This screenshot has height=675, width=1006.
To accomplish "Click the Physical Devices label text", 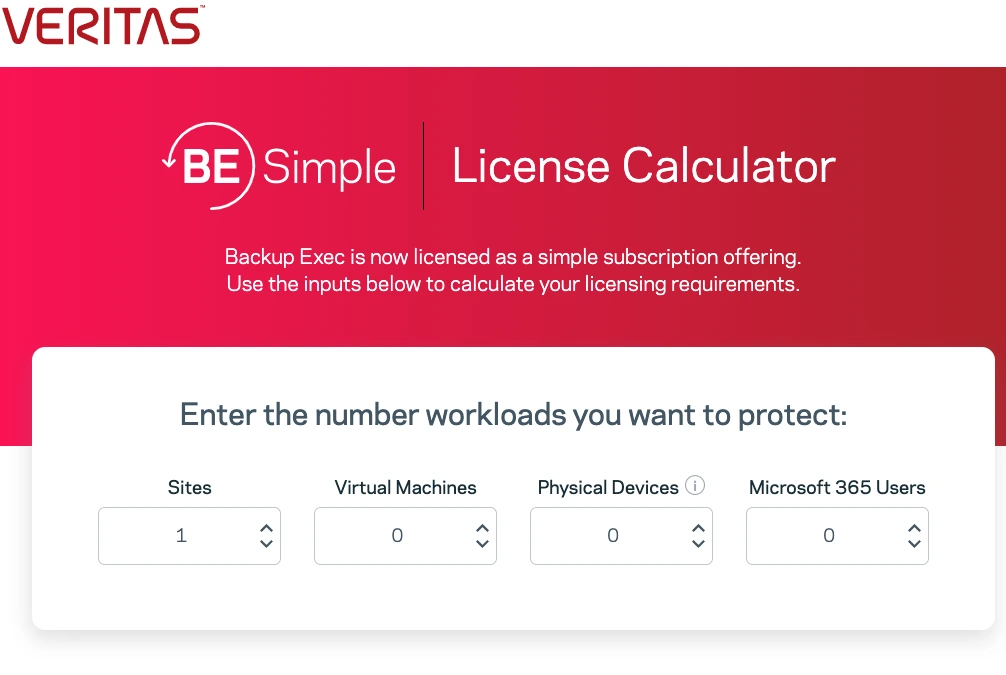I will (608, 488).
